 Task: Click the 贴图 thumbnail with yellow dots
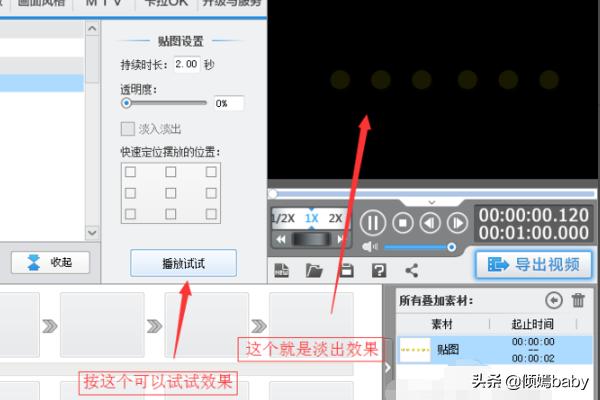[x=415, y=350]
